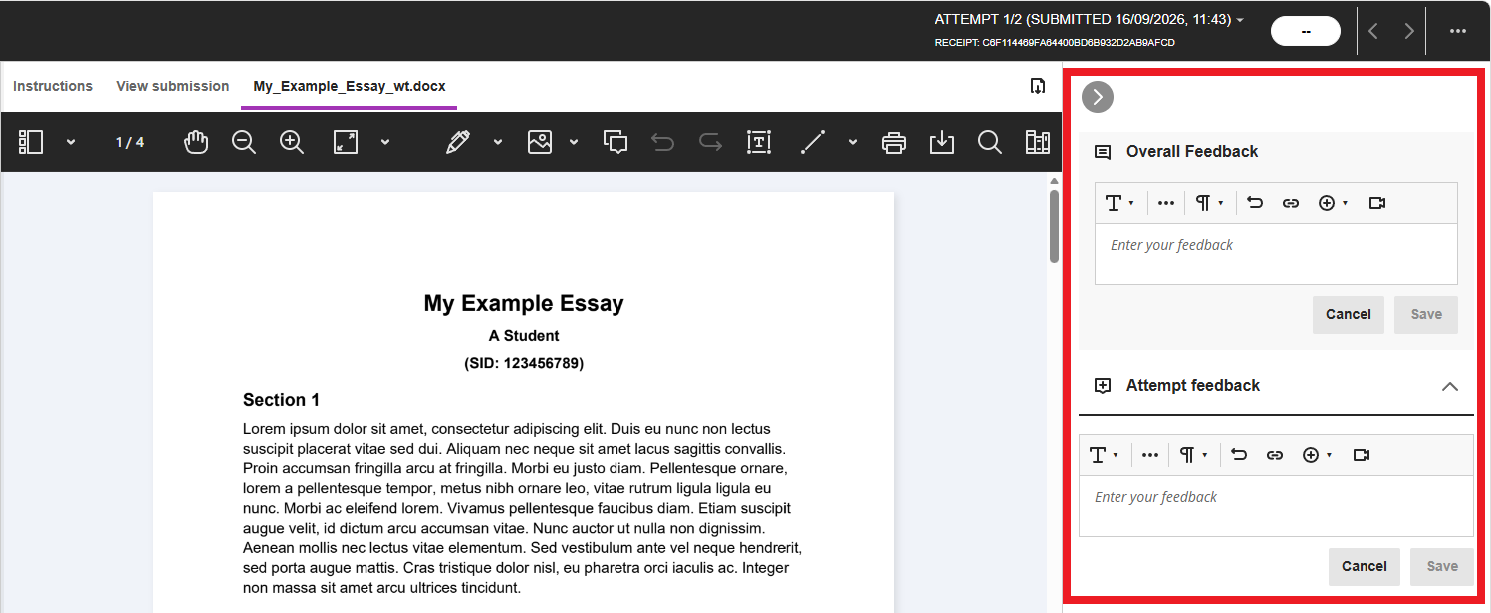Select the image stamp tool
The image size is (1491, 613).
point(540,142)
